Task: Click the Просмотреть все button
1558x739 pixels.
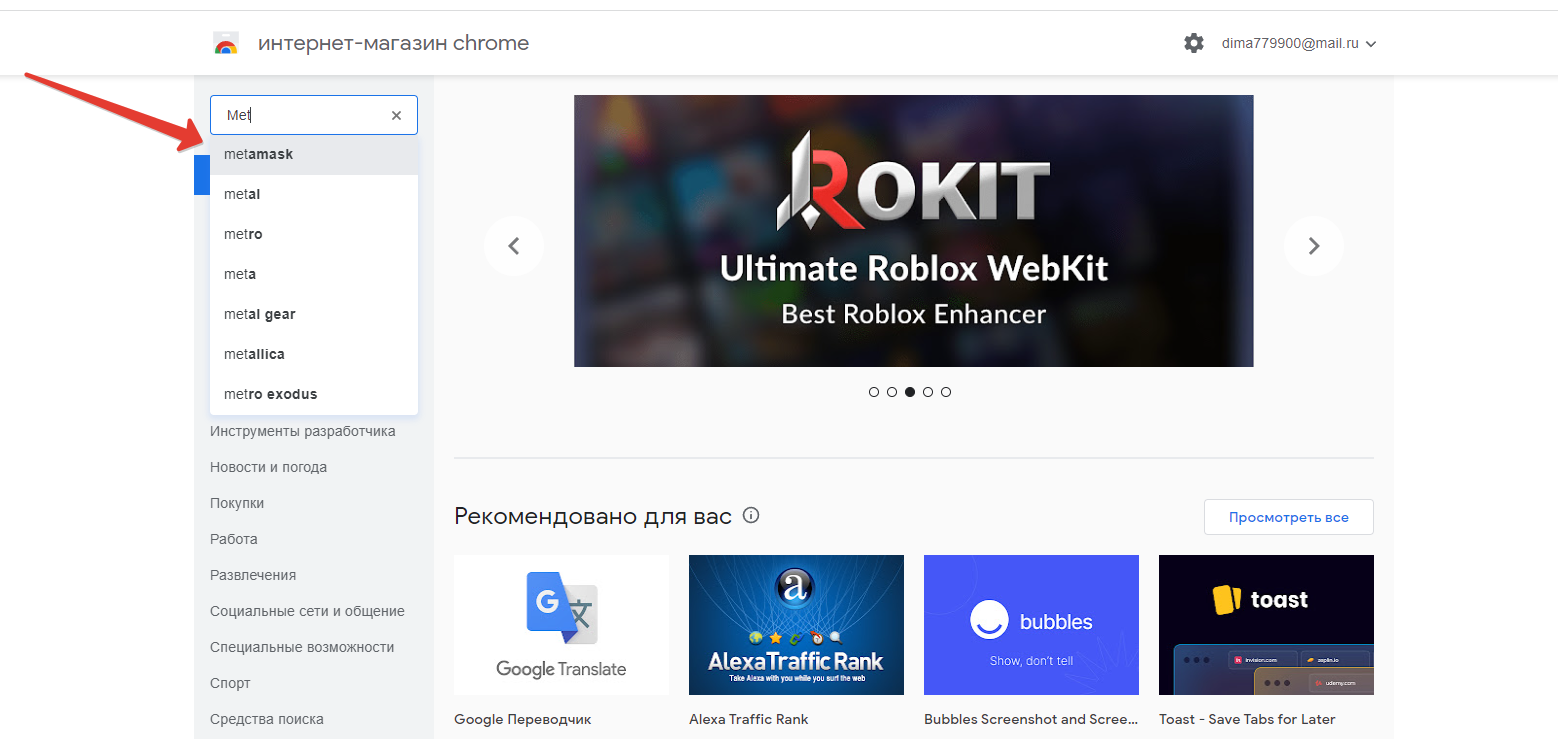Action: click(1288, 517)
